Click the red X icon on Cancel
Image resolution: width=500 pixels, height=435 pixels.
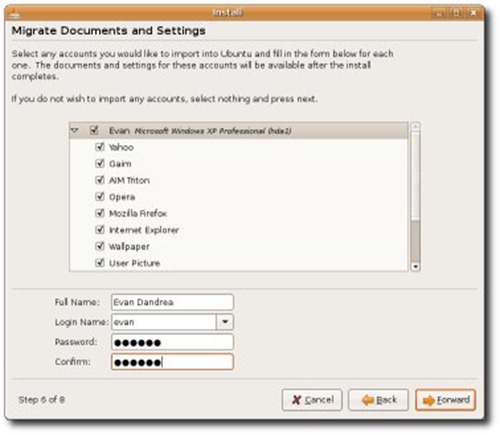click(296, 400)
